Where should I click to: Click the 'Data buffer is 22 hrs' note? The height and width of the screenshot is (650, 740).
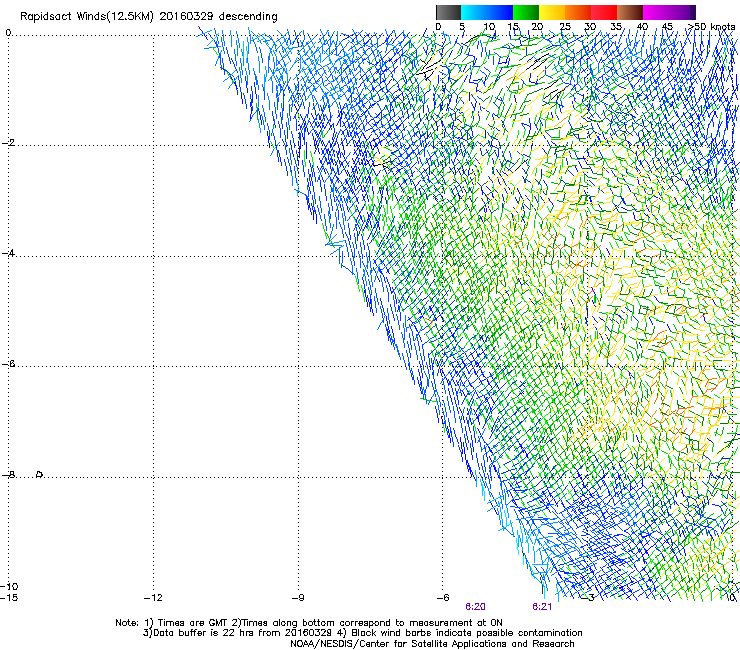pyautogui.click(x=204, y=633)
